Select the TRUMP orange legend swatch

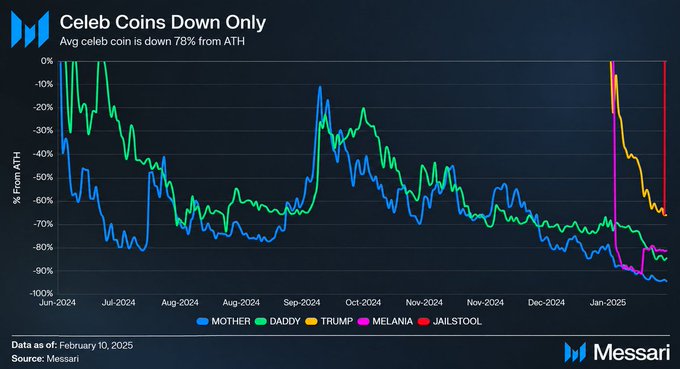pos(311,322)
